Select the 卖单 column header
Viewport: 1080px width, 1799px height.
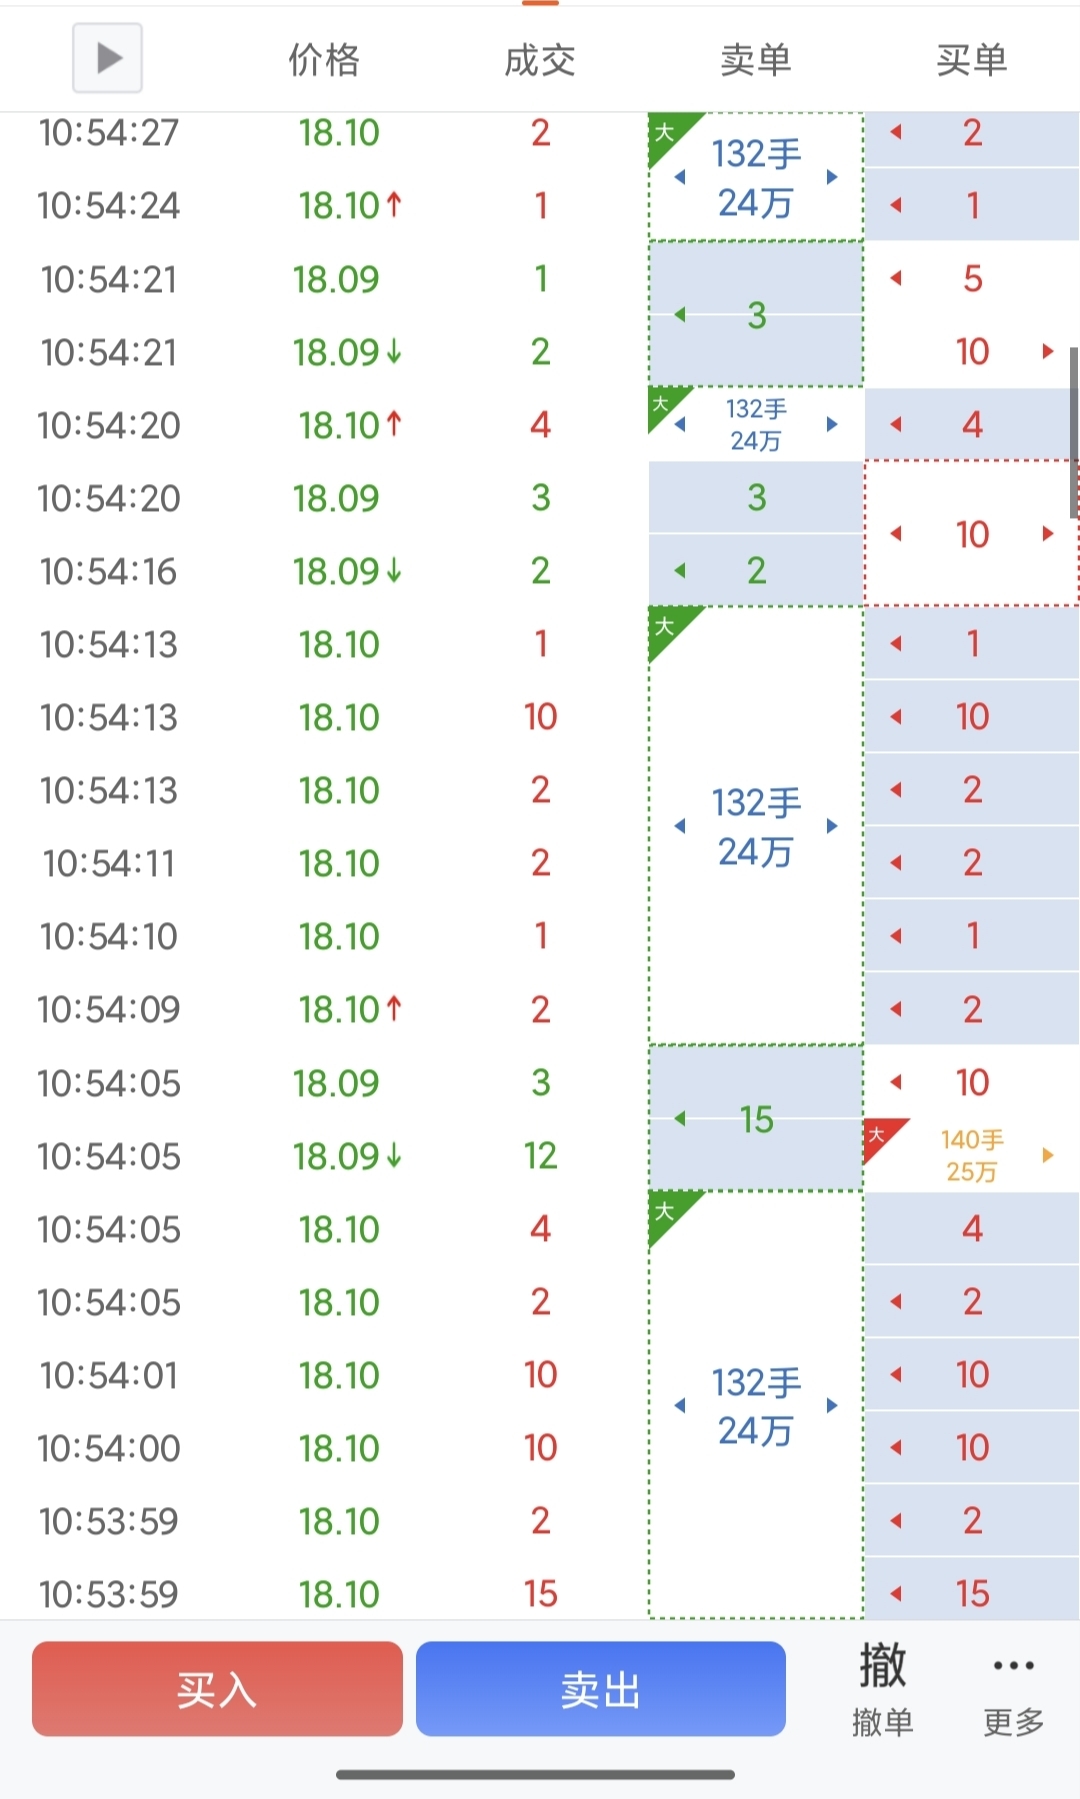coord(756,60)
